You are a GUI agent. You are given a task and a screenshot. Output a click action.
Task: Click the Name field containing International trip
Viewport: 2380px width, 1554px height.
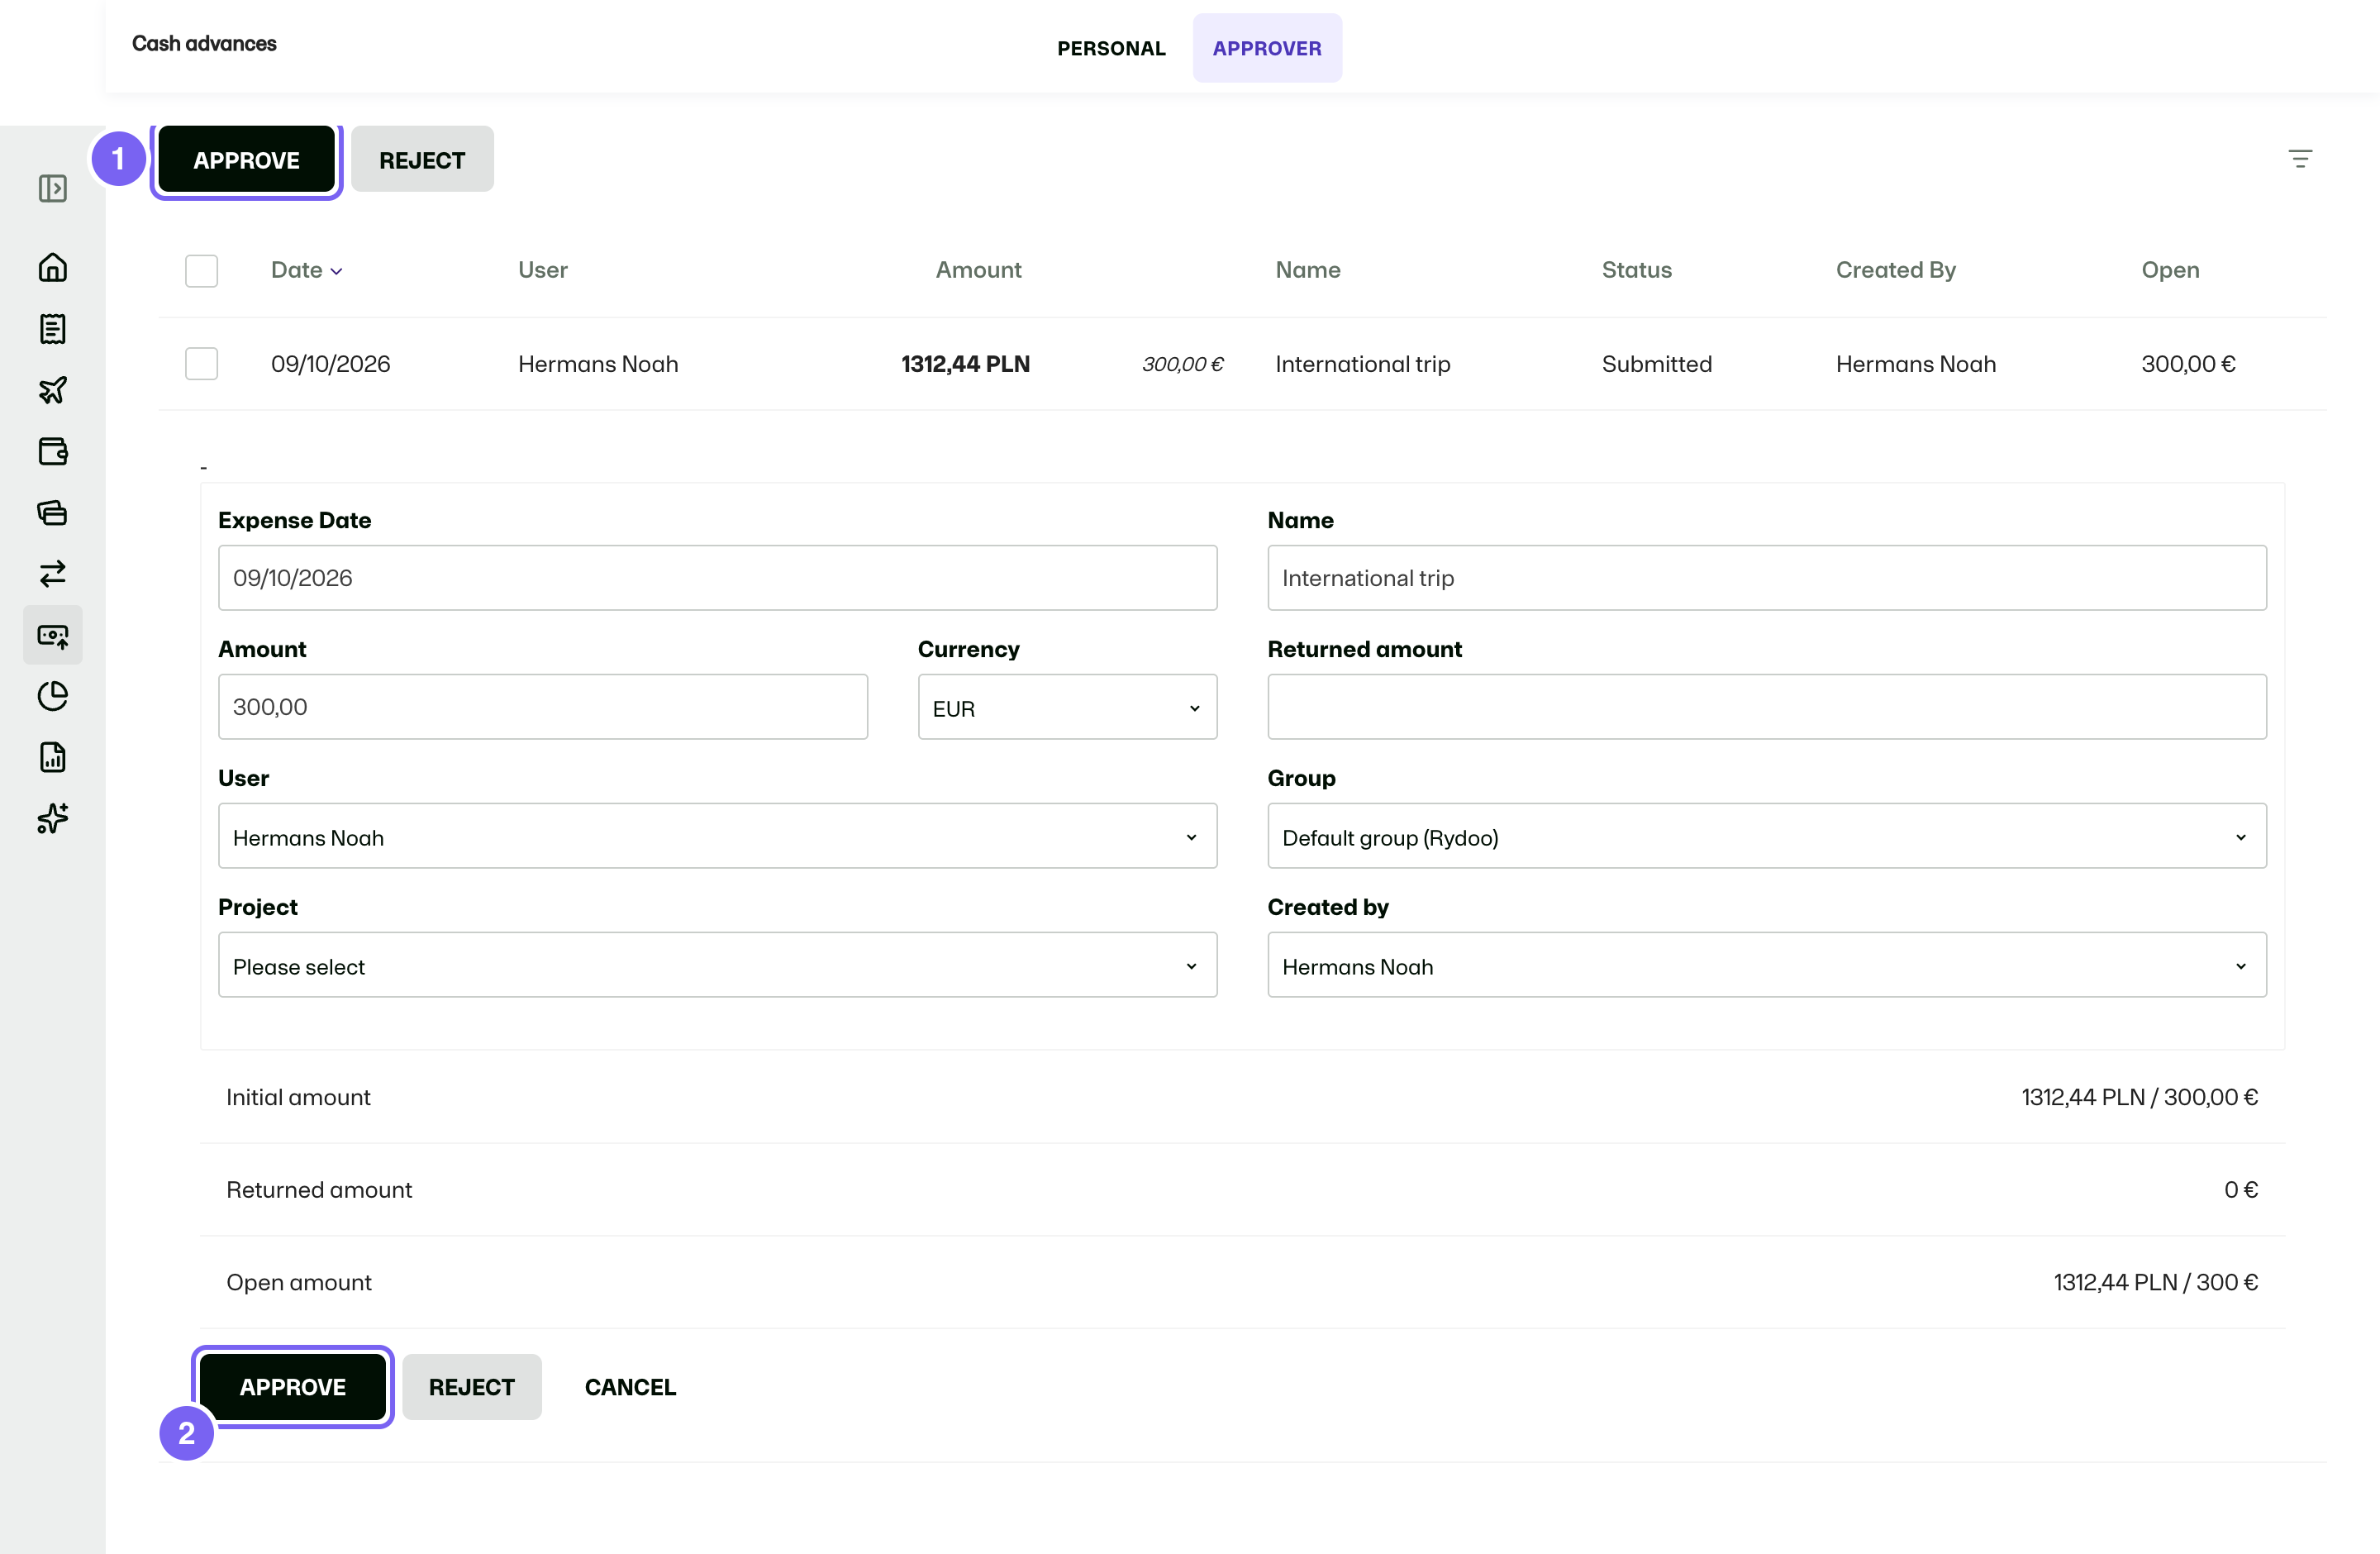click(x=1766, y=578)
